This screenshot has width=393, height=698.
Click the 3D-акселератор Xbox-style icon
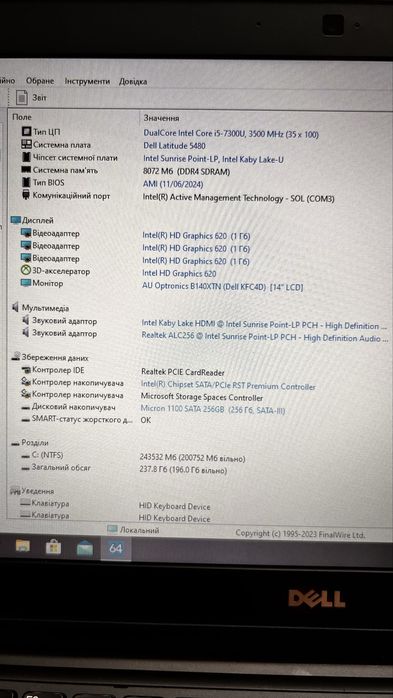tap(25, 271)
